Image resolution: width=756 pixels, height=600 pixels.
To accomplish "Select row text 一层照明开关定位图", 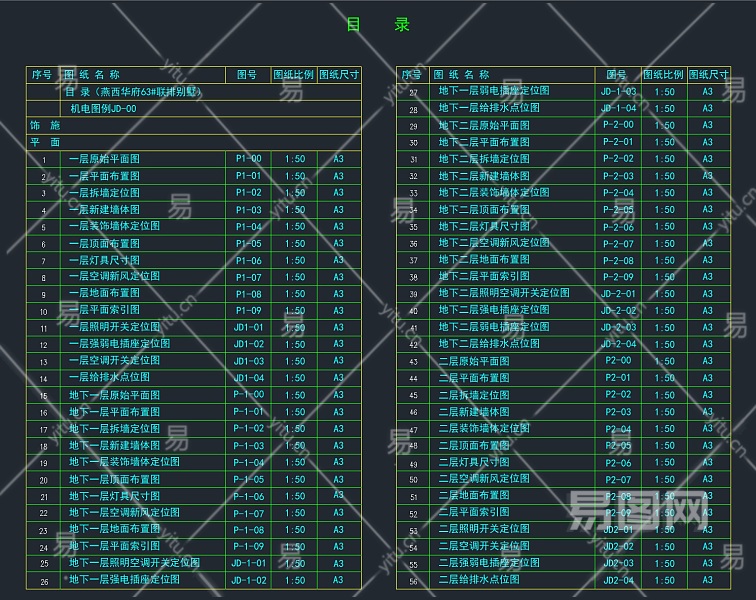I will coord(114,327).
